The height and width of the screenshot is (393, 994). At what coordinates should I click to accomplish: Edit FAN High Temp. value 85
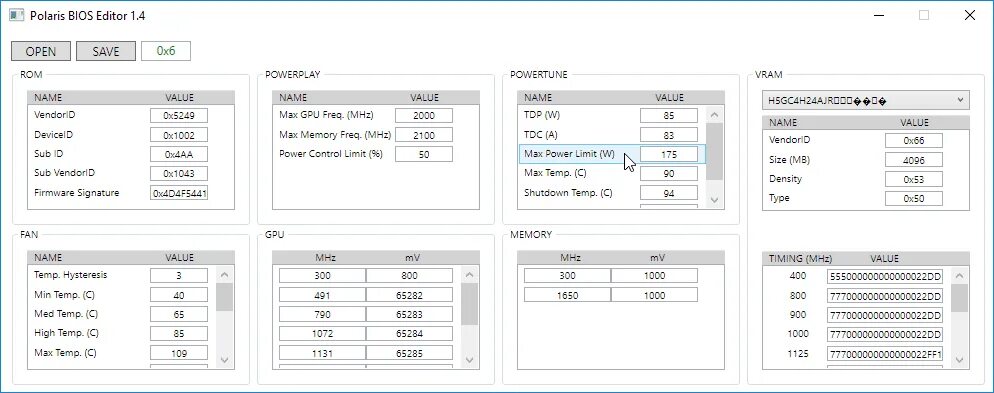click(x=179, y=333)
